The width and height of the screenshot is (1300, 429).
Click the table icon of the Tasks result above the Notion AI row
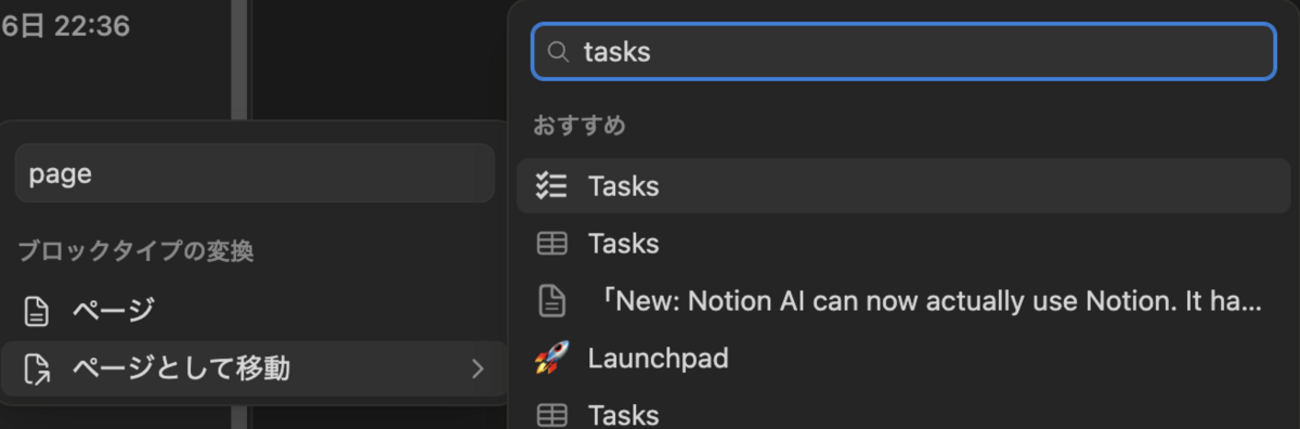point(552,244)
